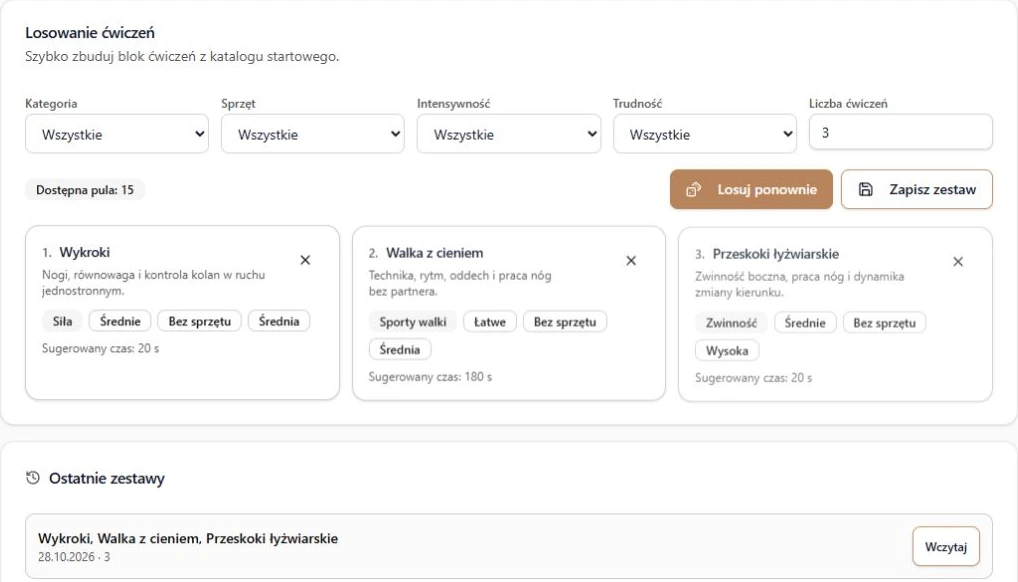The image size is (1018, 582).
Task: Click the Średnia tag on Wykroki card
Action: 279,322
